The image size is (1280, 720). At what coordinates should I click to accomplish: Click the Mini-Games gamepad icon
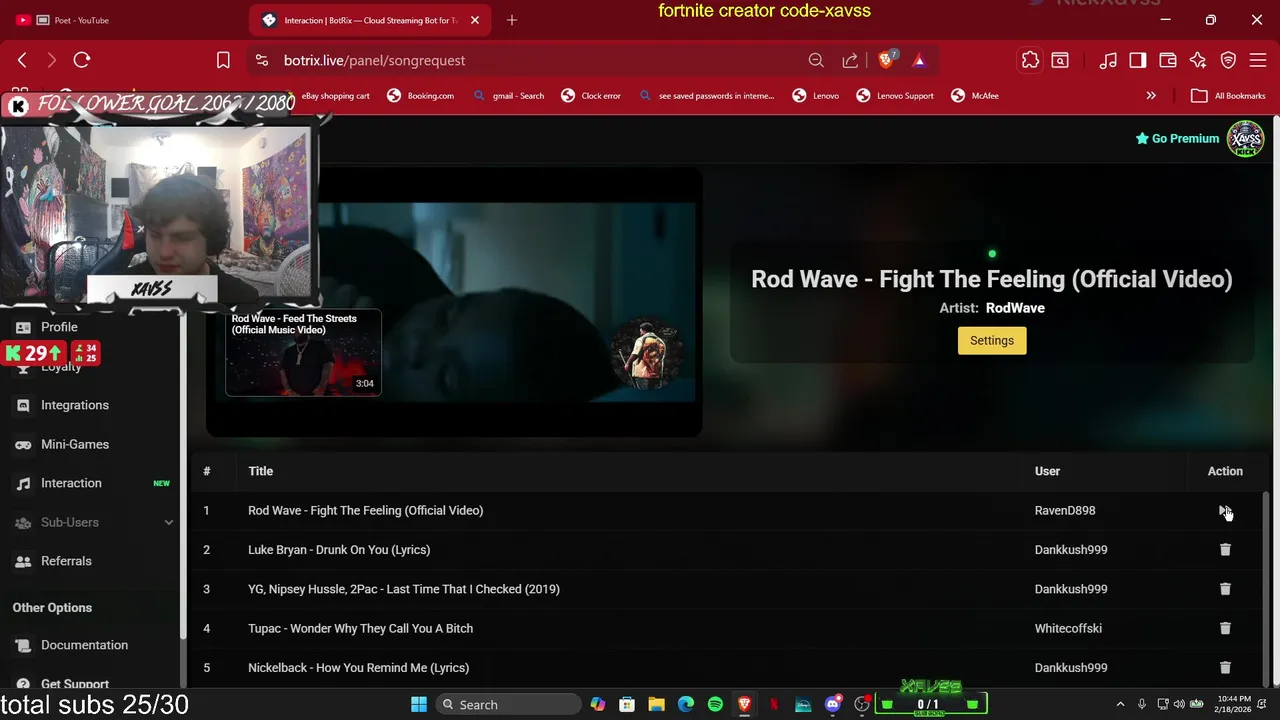click(23, 444)
